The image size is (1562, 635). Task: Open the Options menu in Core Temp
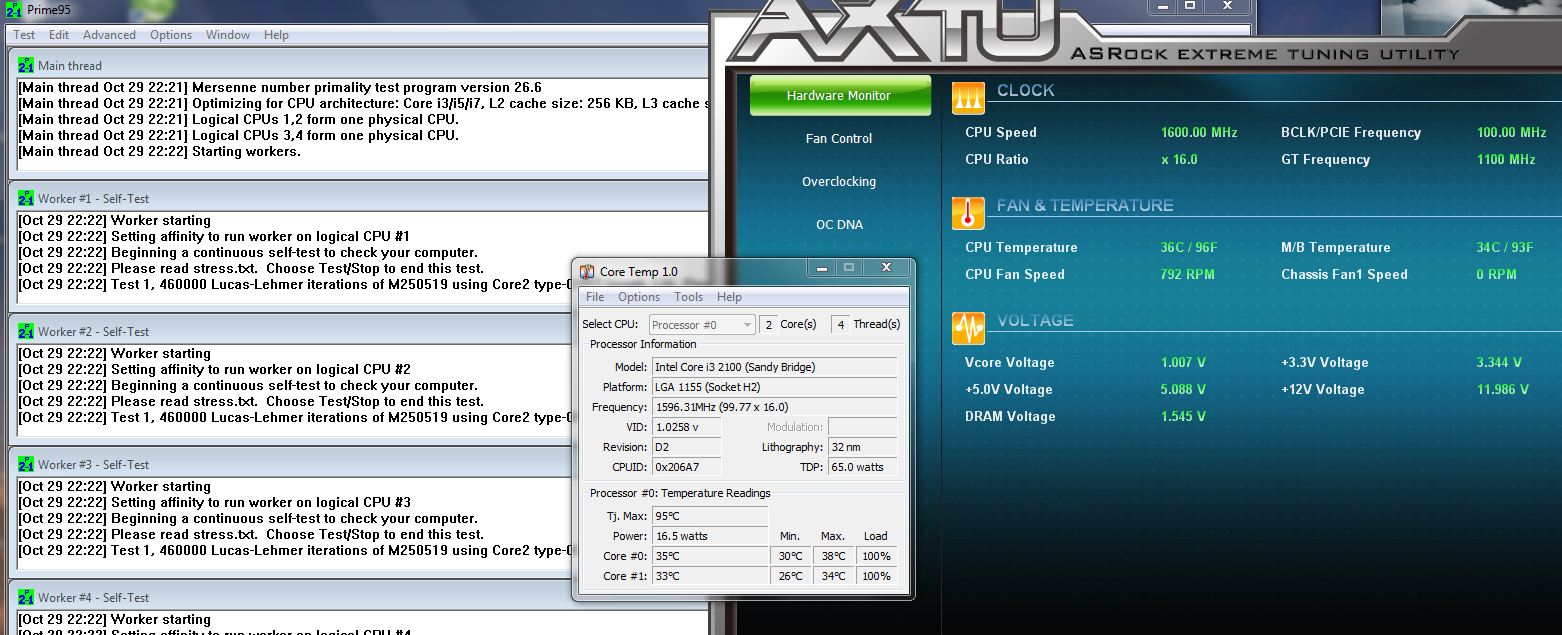click(639, 297)
